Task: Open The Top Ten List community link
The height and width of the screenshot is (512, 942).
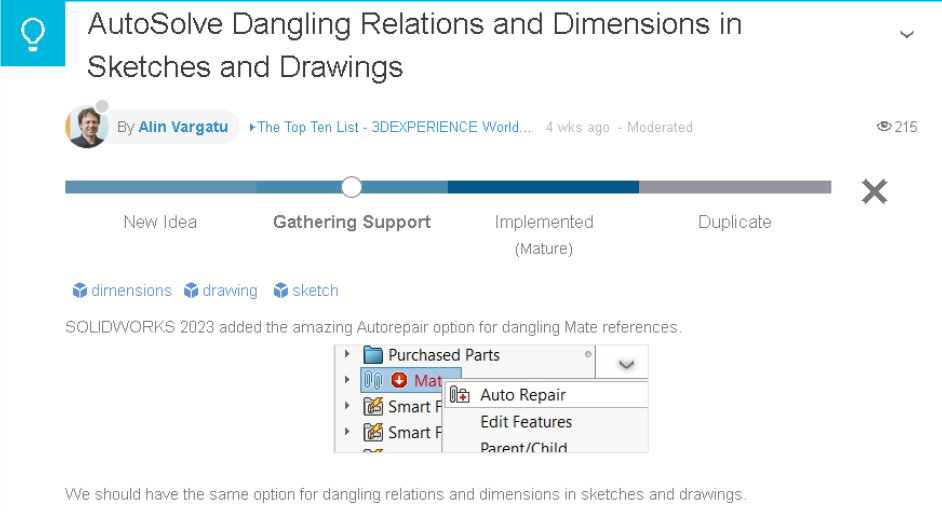Action: tap(390, 127)
